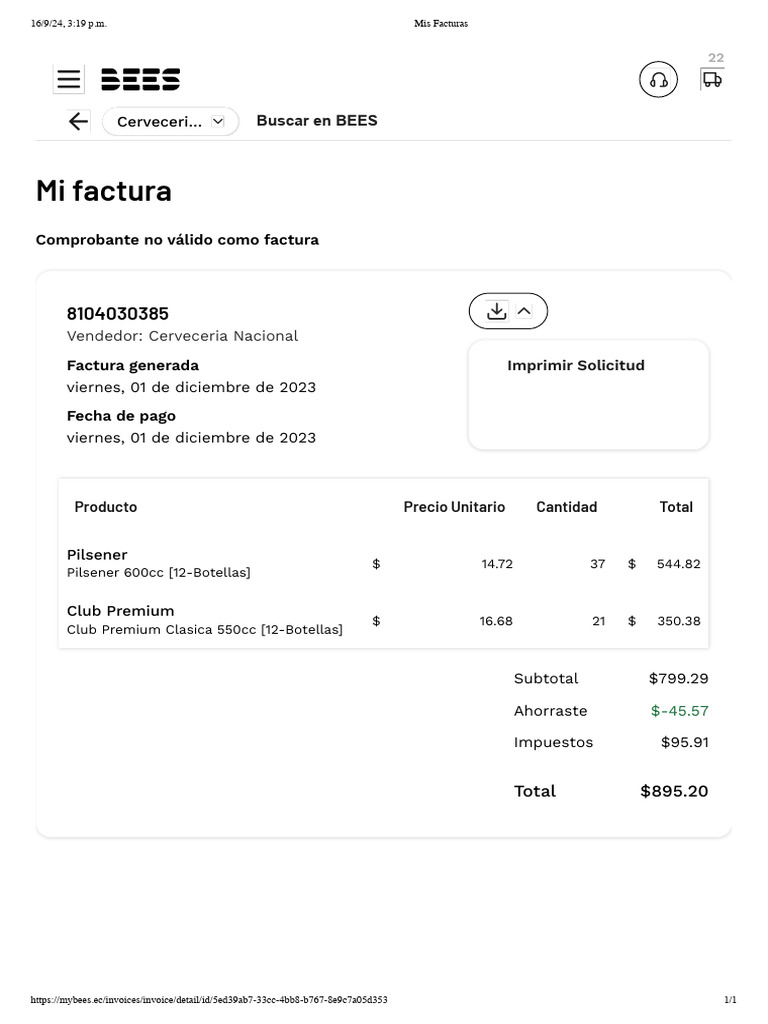Click the Producto column header

106,507
